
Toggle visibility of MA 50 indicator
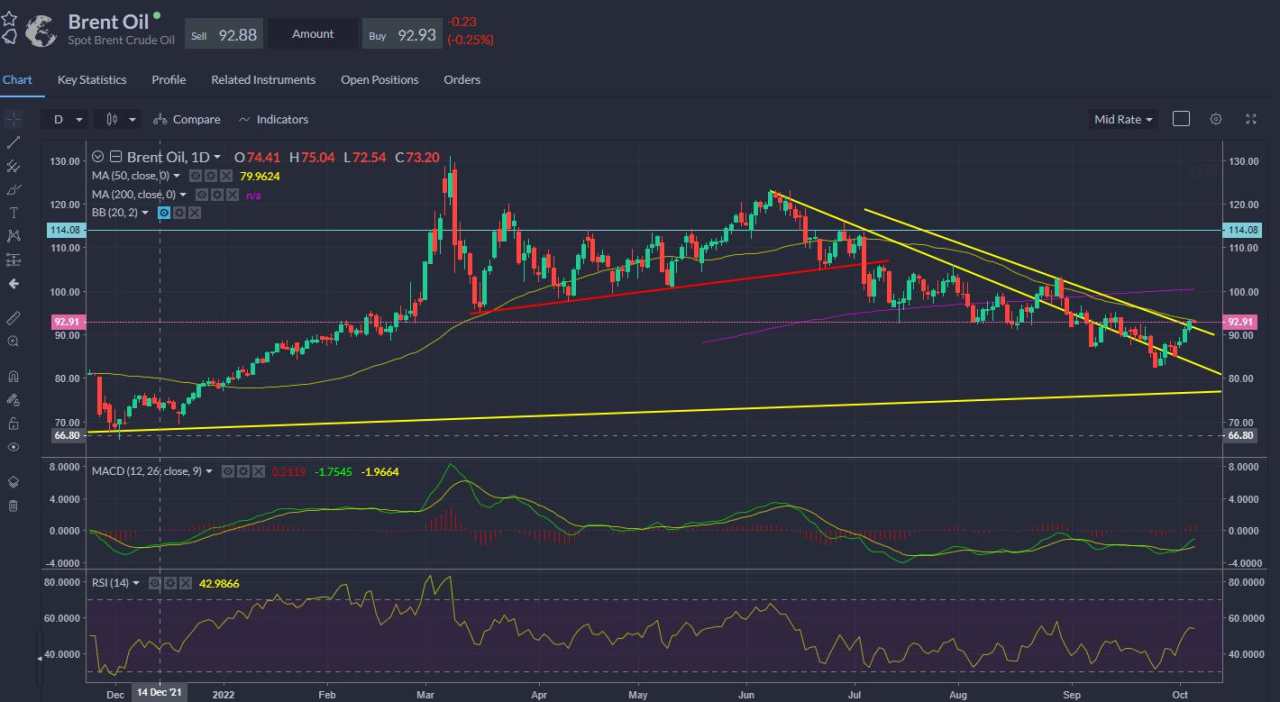[195, 176]
